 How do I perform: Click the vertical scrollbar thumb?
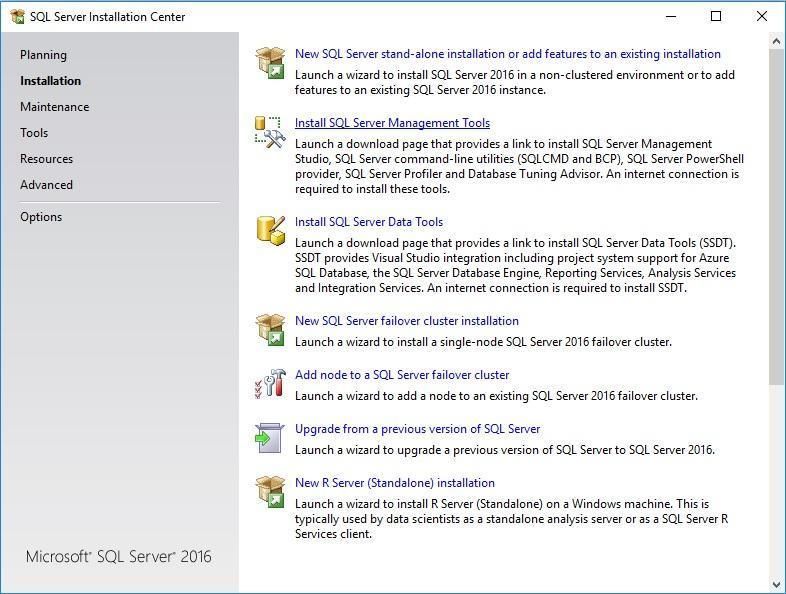776,217
